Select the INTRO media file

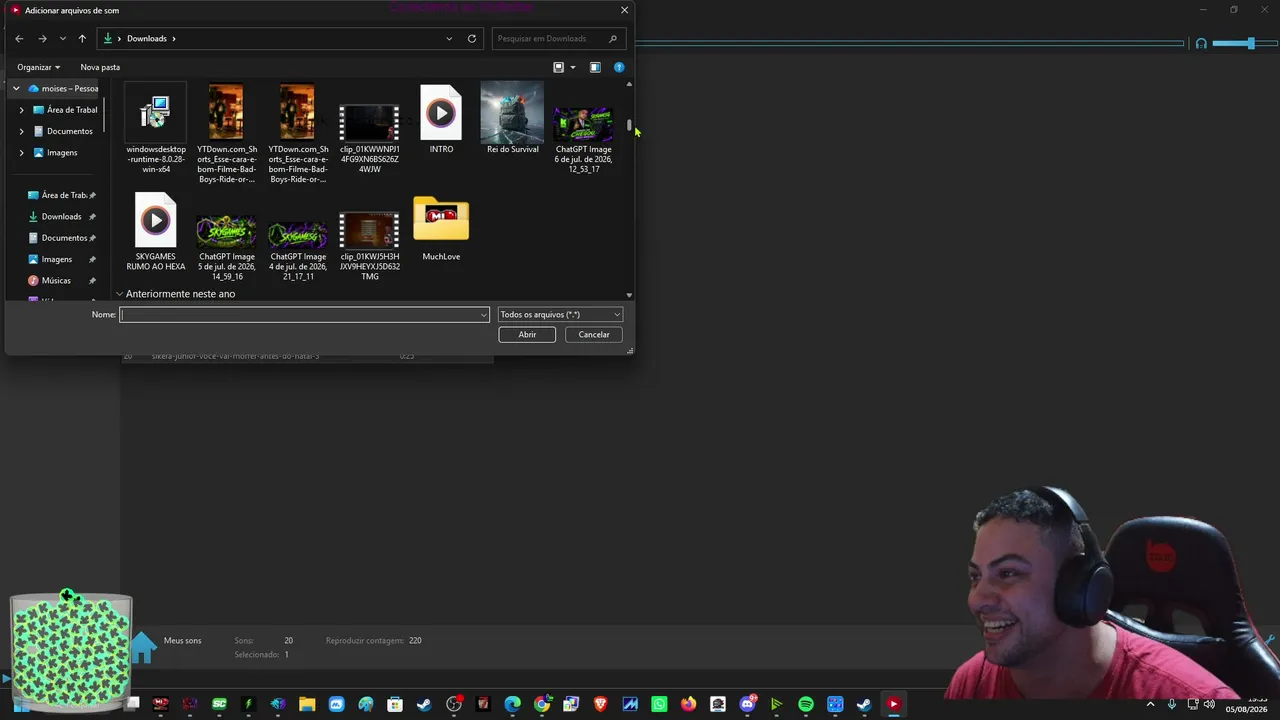pyautogui.click(x=441, y=119)
